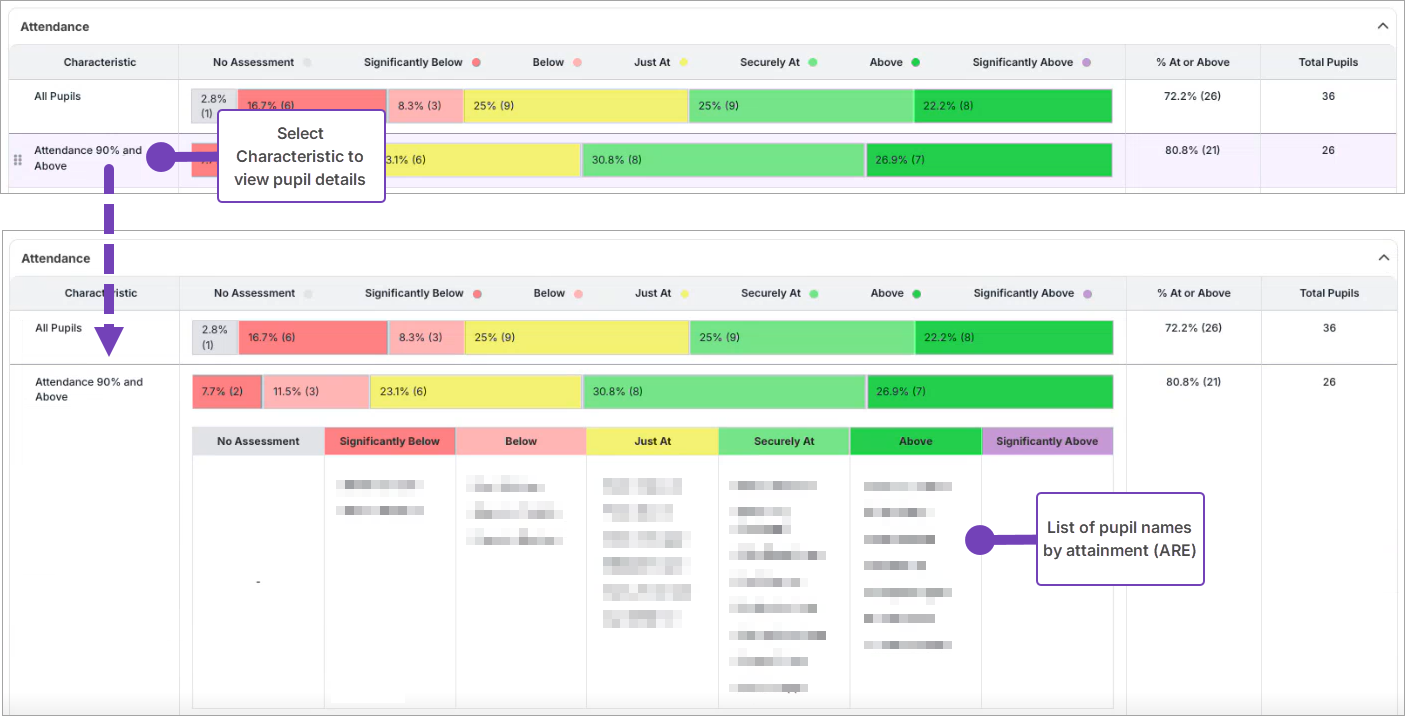Collapse the bottom Attendance panel
The height and width of the screenshot is (716, 1405).
[x=1383, y=257]
